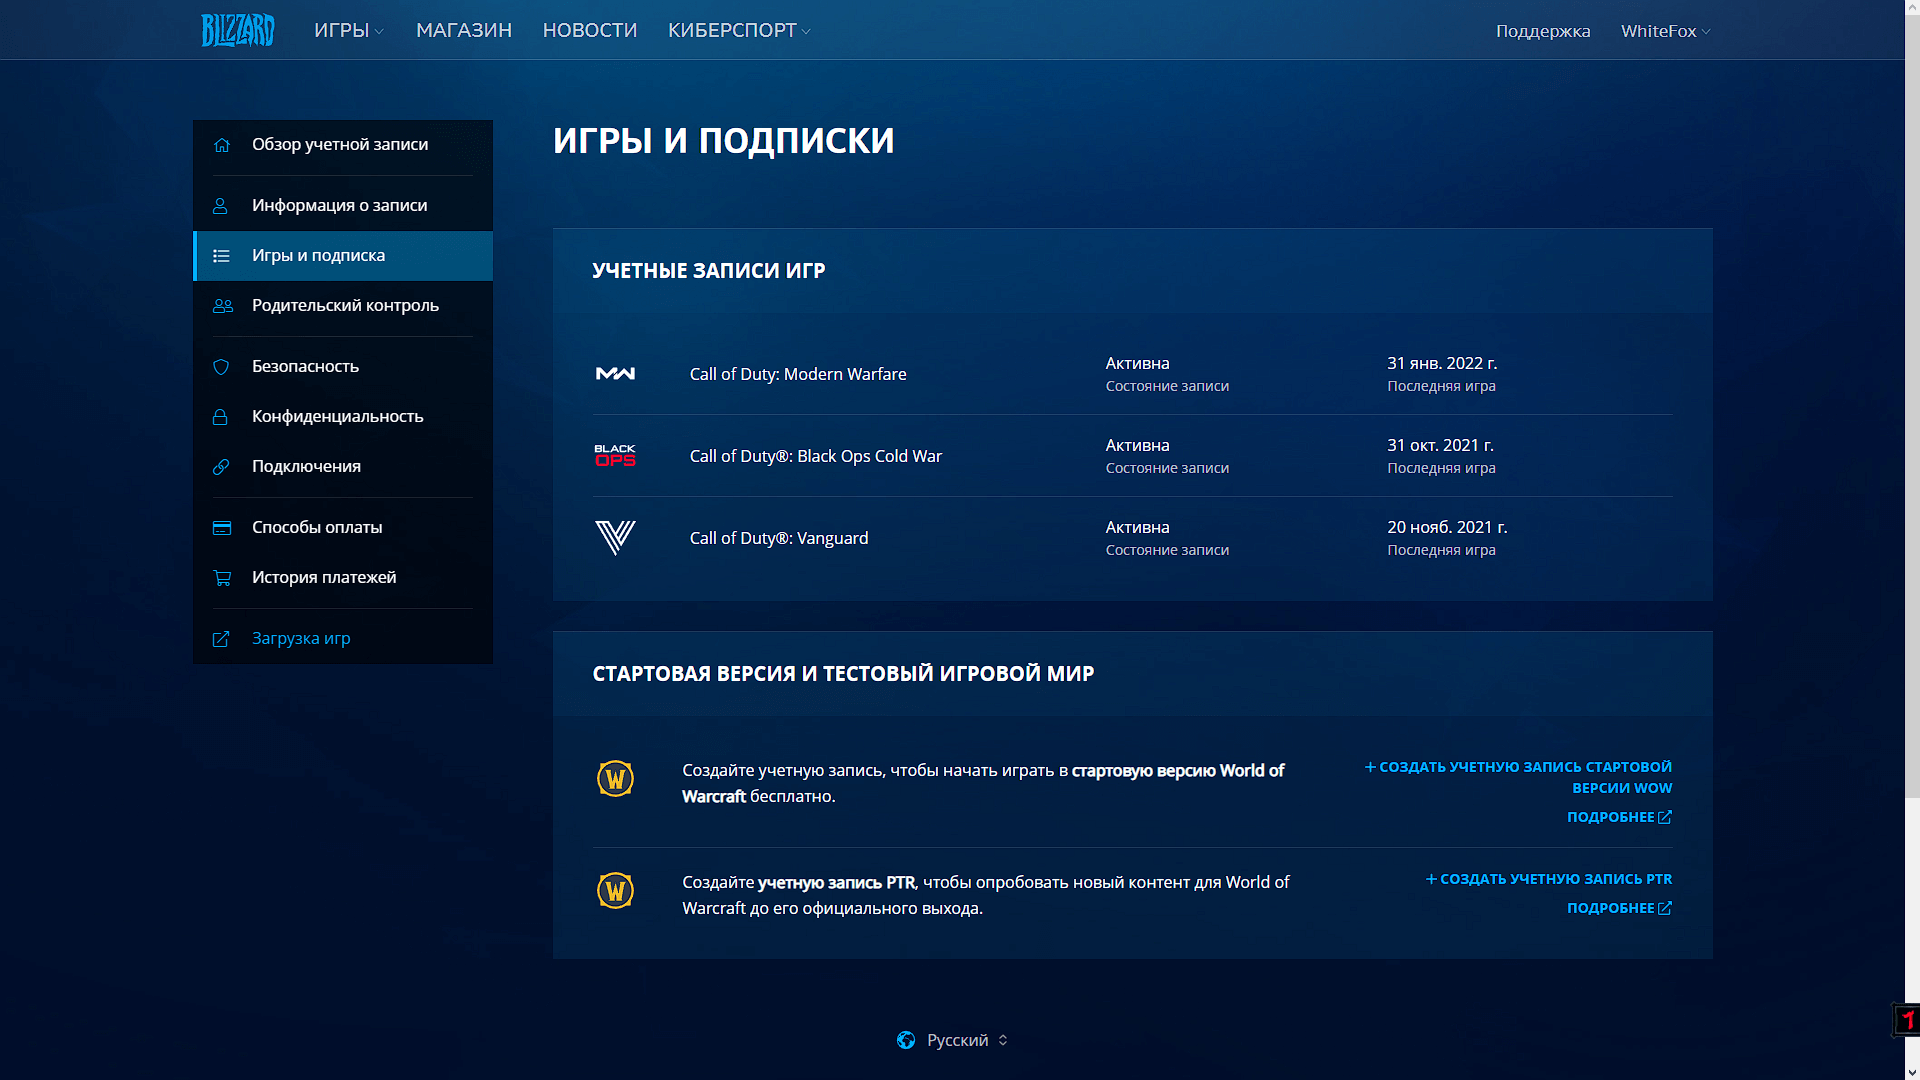Open the НОВОСТИ menu item
The height and width of the screenshot is (1080, 1920).
(590, 31)
